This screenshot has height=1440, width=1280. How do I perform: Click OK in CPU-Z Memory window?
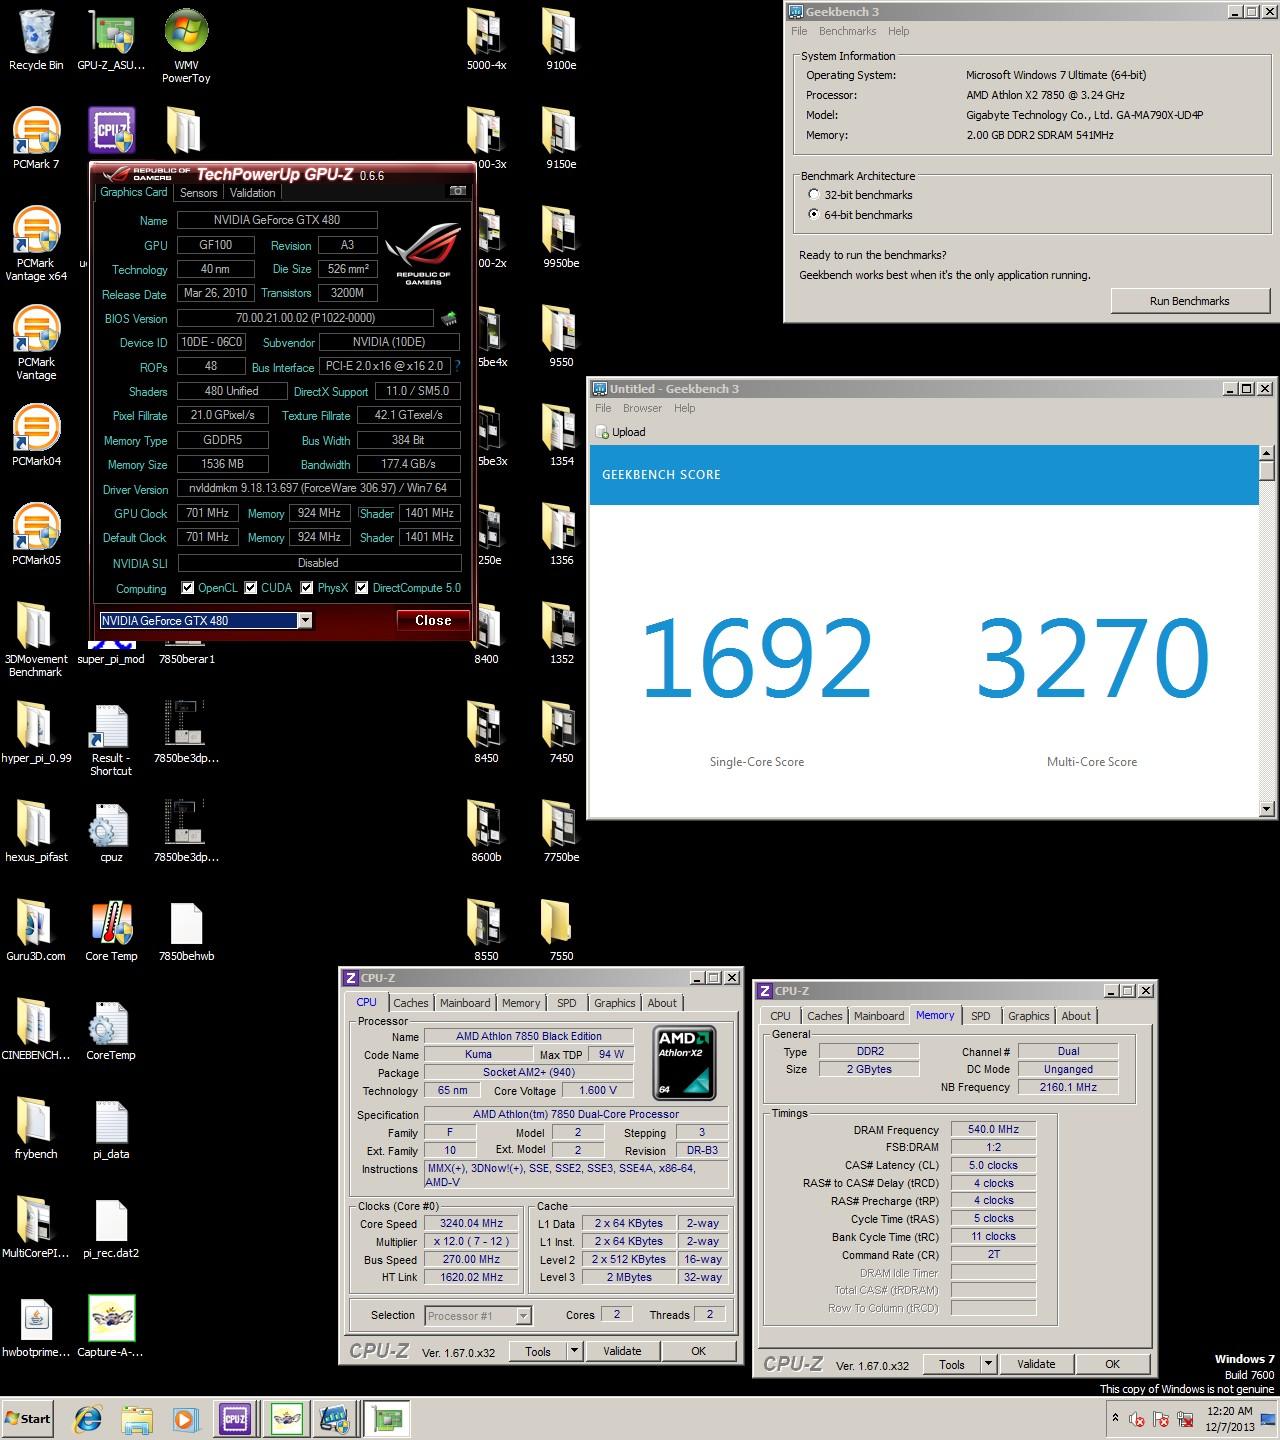1112,1364
